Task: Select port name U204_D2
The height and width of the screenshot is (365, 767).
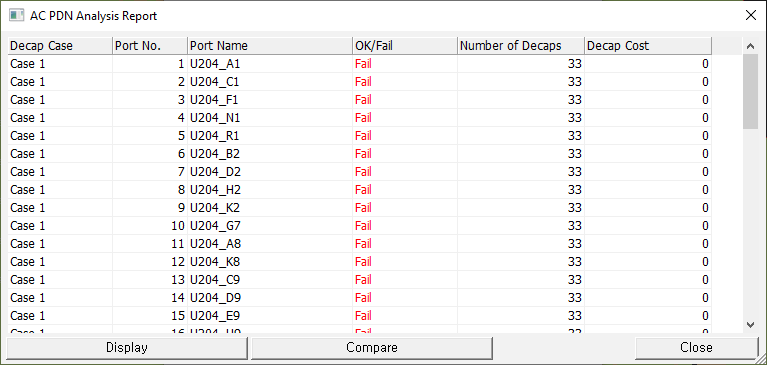Action: click(x=215, y=172)
